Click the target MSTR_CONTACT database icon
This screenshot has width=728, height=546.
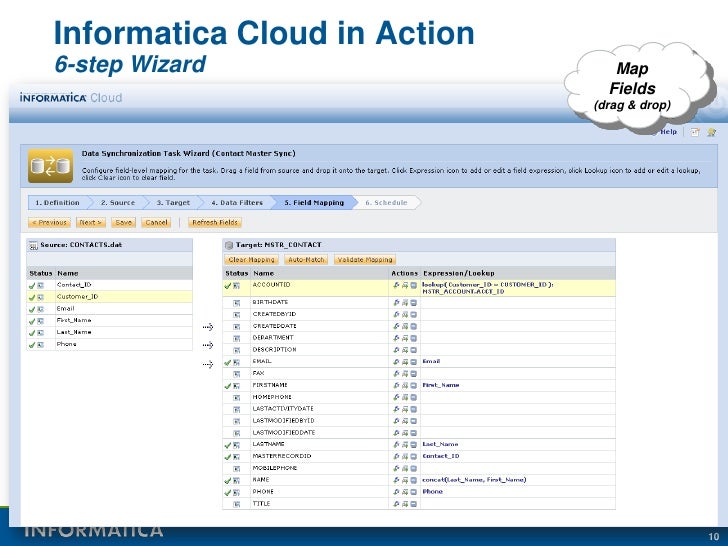pyautogui.click(x=229, y=245)
